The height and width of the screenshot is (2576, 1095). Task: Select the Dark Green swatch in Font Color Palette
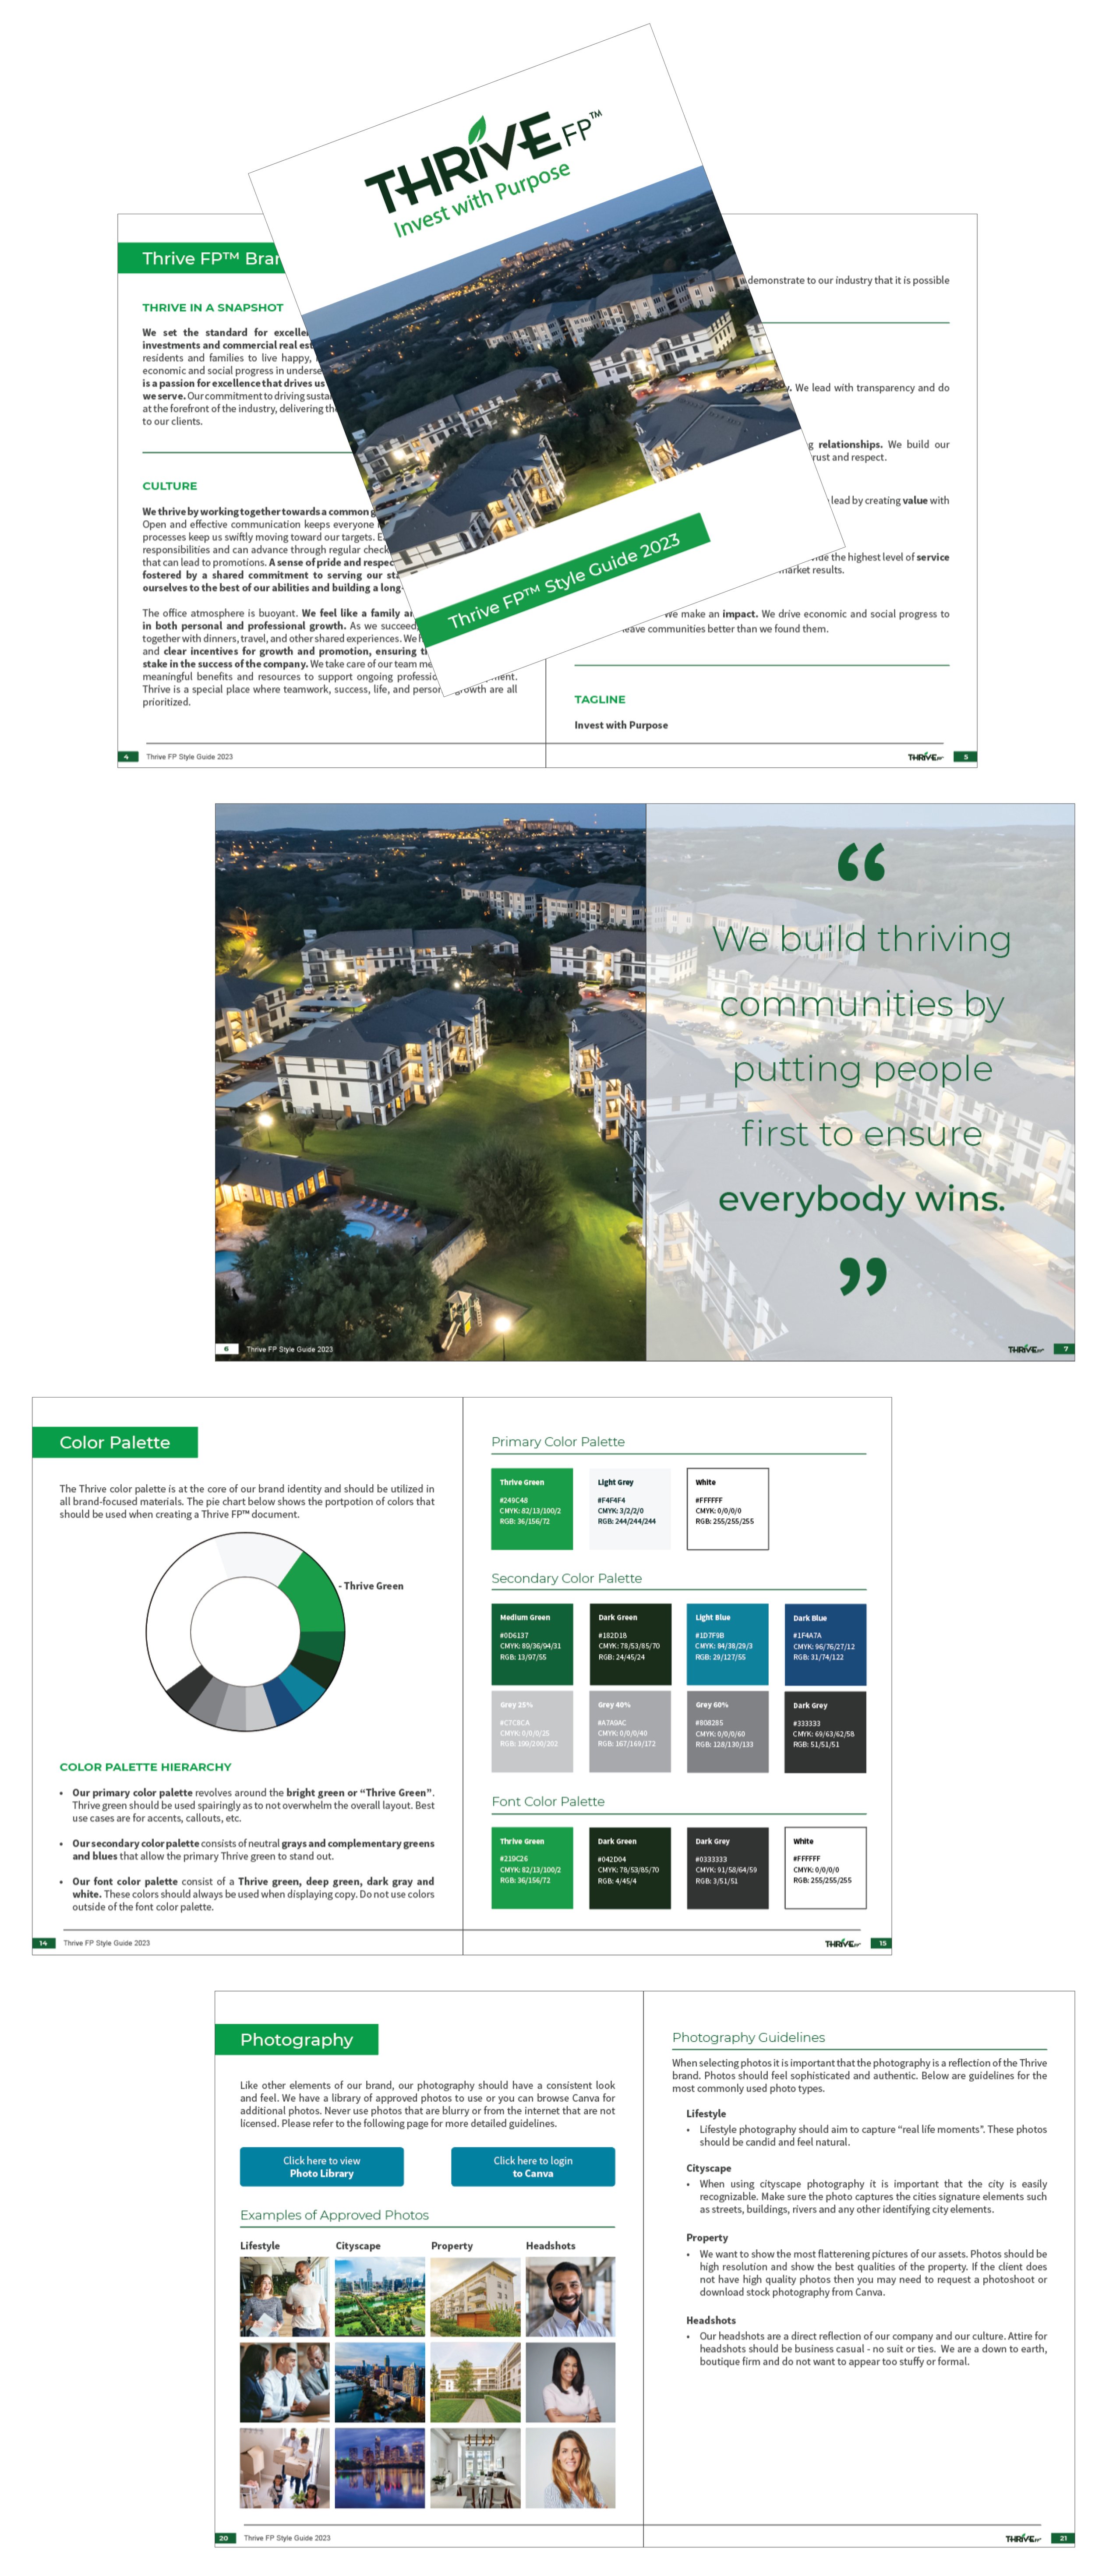(629, 1867)
